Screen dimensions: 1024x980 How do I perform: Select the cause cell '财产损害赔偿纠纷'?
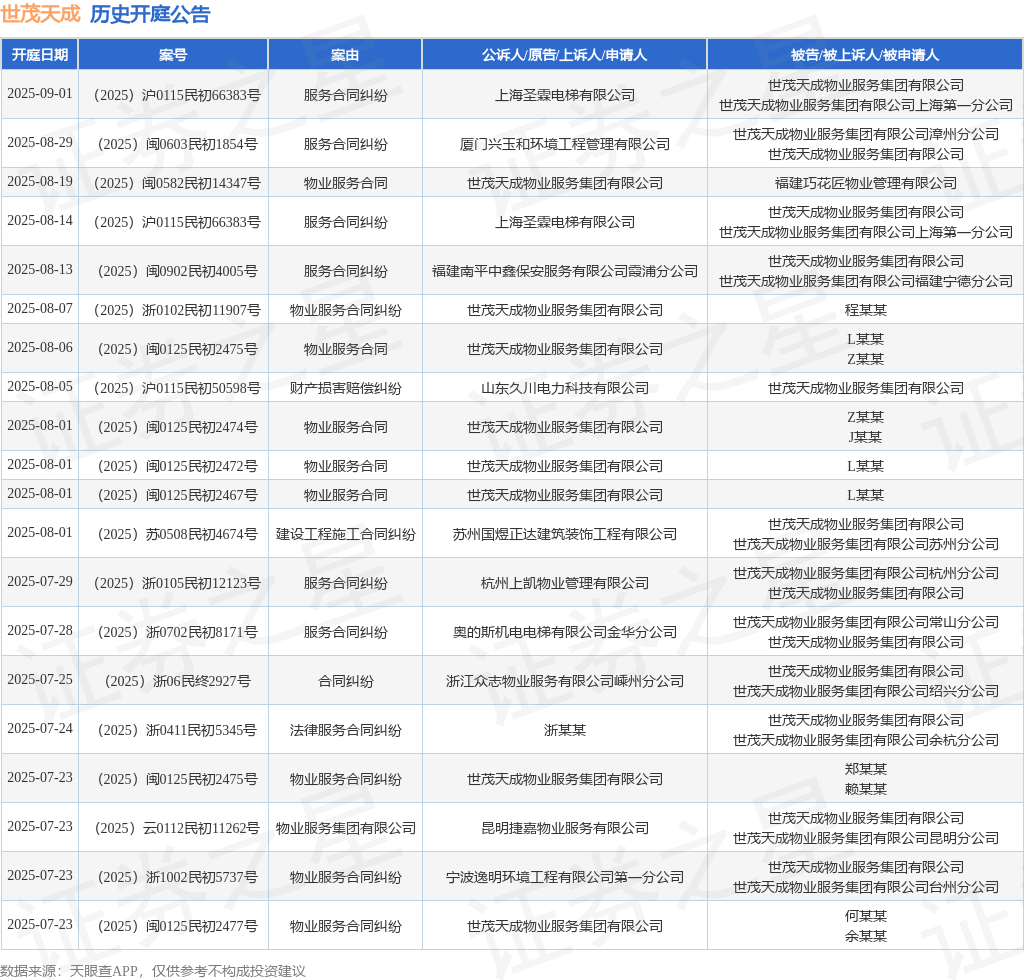coord(345,388)
